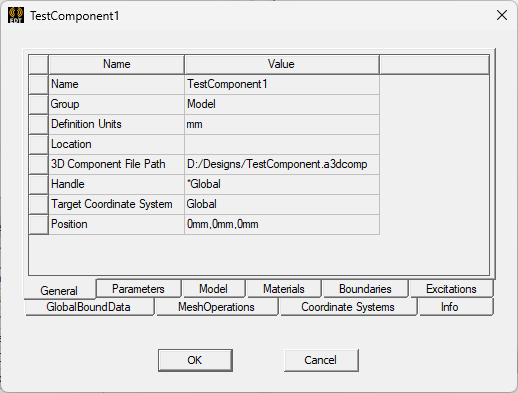
Task: Click the Cancel button
Action: 321,360
